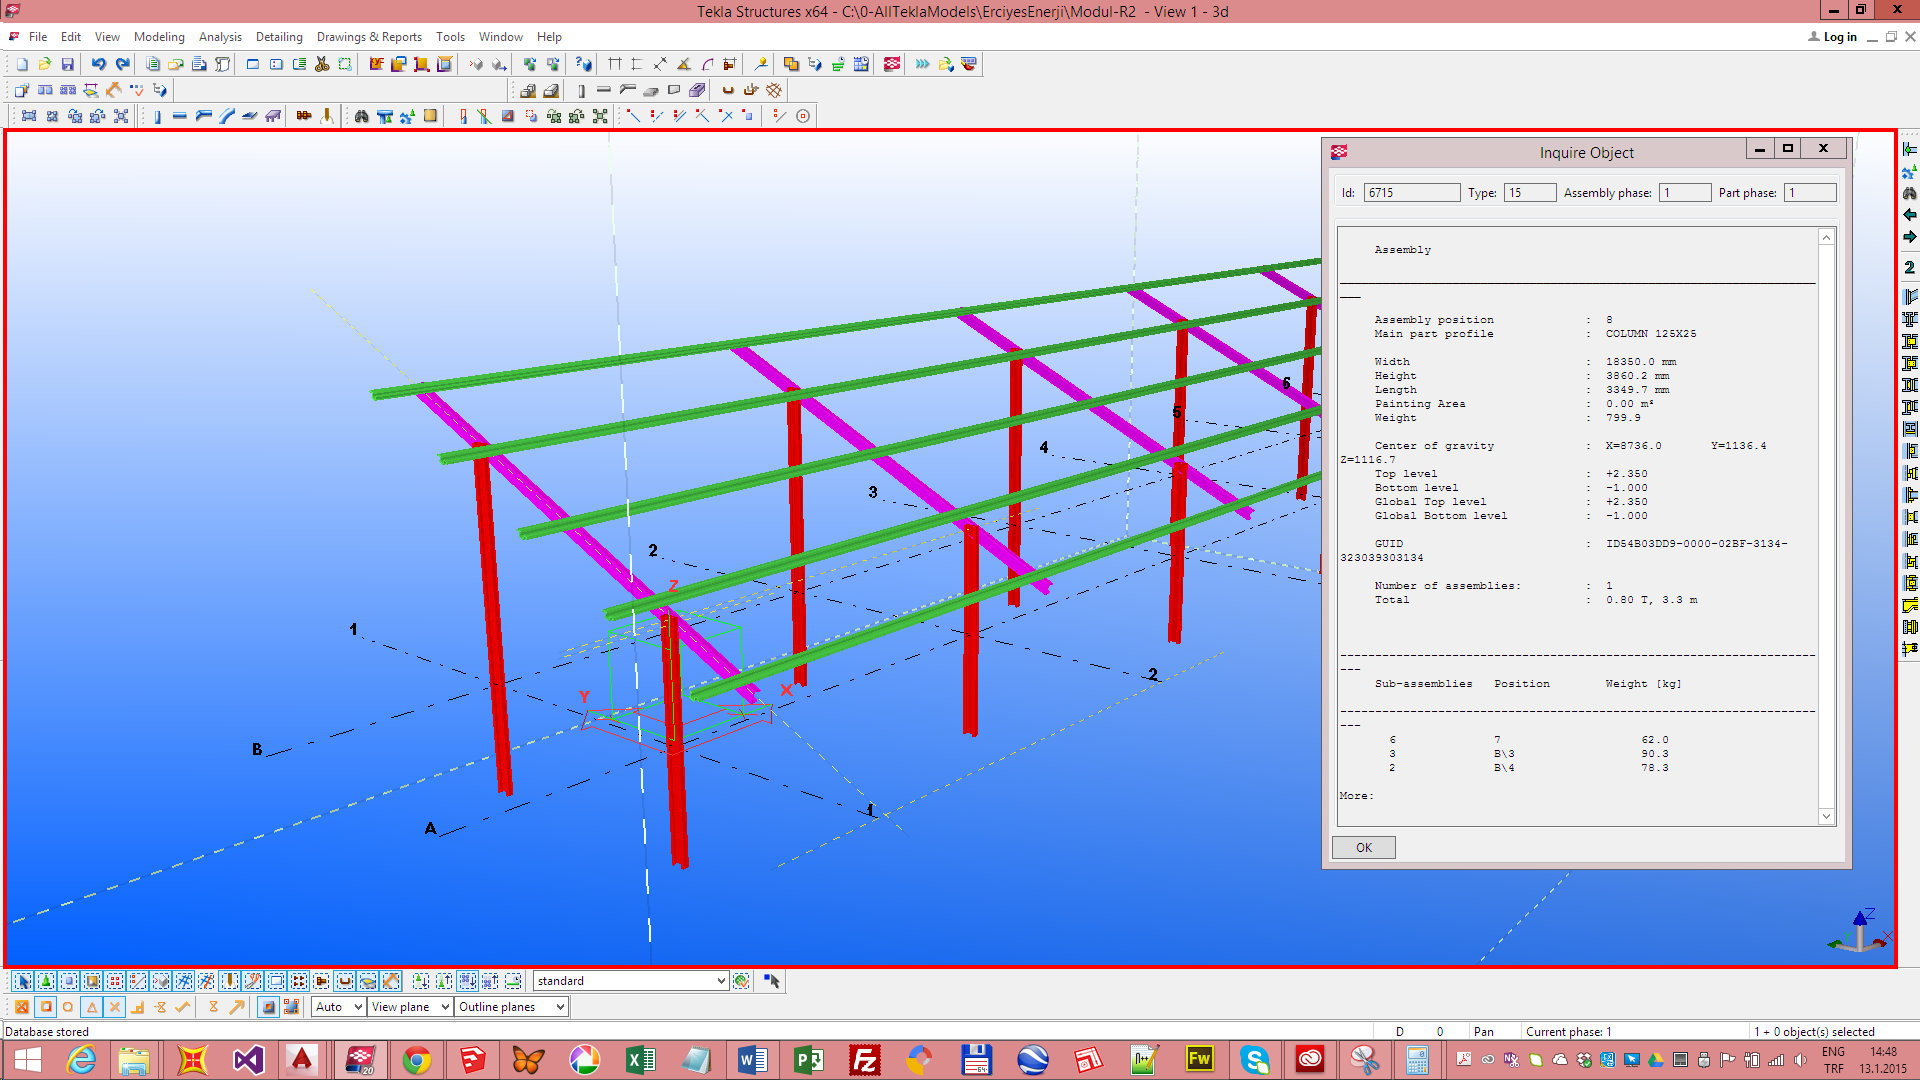This screenshot has width=1920, height=1080.
Task: Select the create steel beam tool
Action: point(180,116)
